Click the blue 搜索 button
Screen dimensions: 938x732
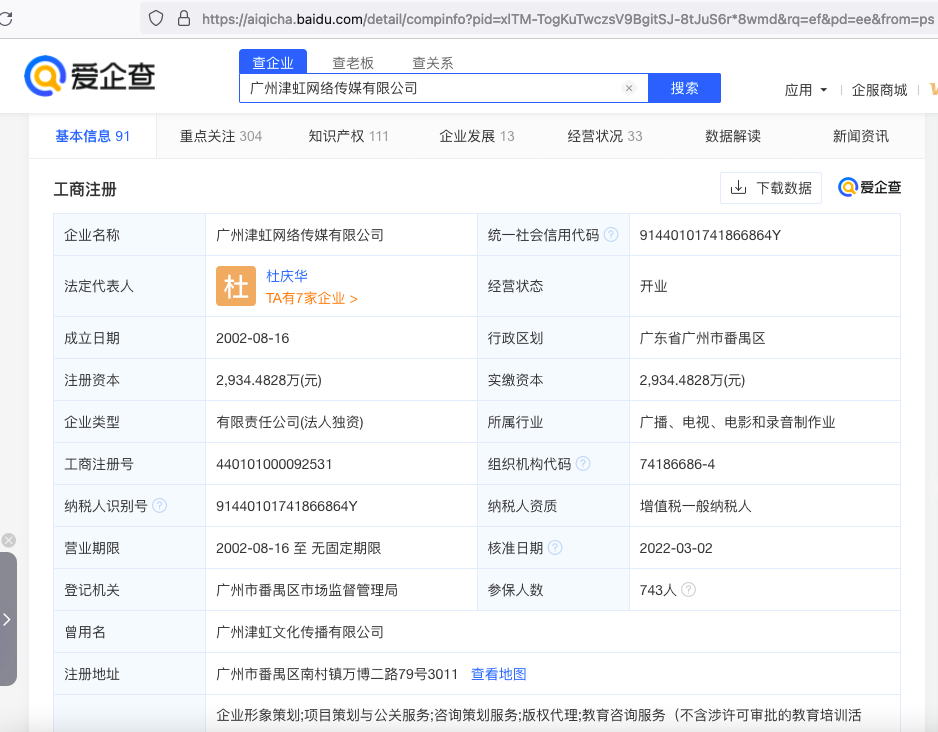tap(684, 88)
